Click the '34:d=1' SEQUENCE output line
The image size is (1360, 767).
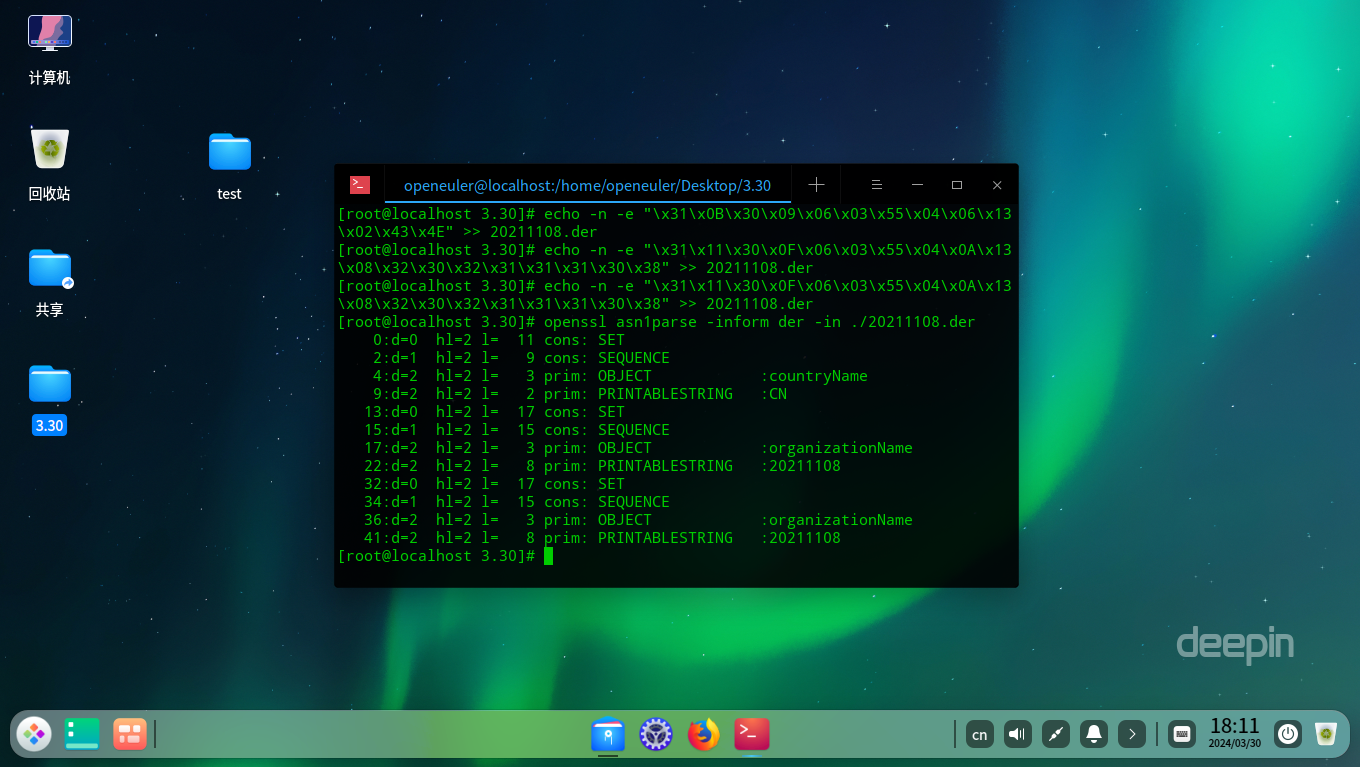tap(516, 502)
